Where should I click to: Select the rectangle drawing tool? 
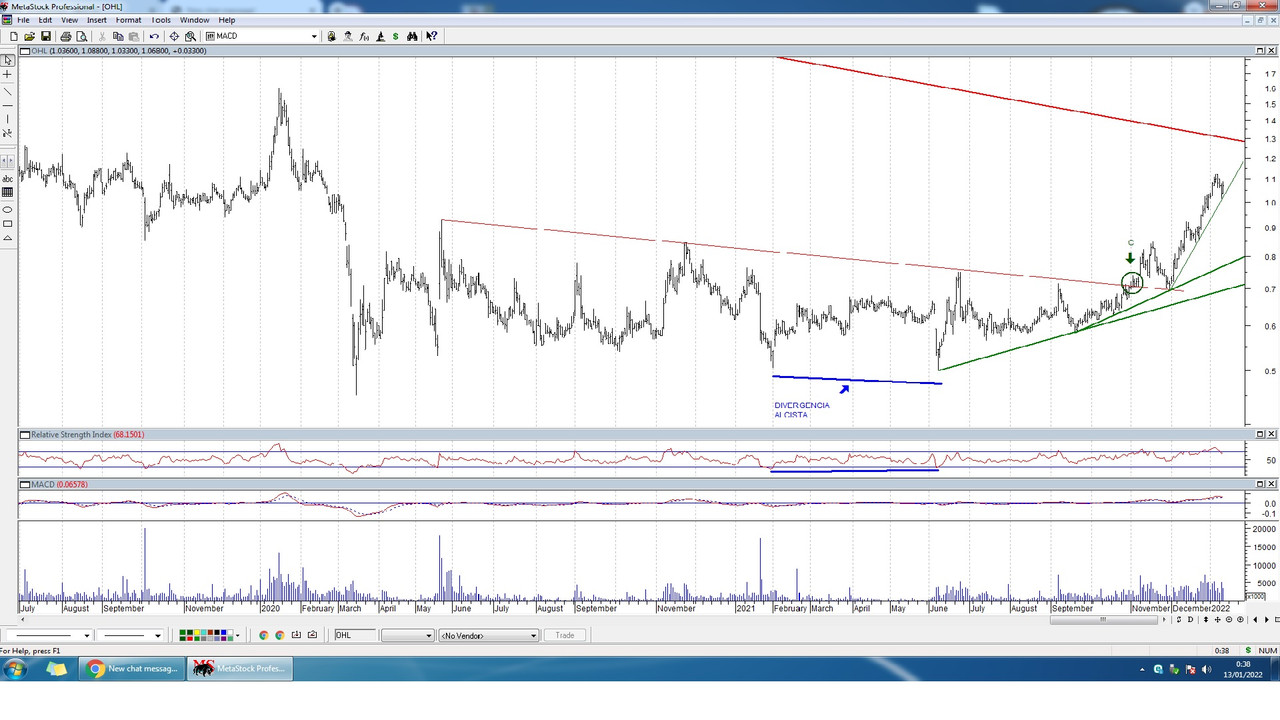8,224
